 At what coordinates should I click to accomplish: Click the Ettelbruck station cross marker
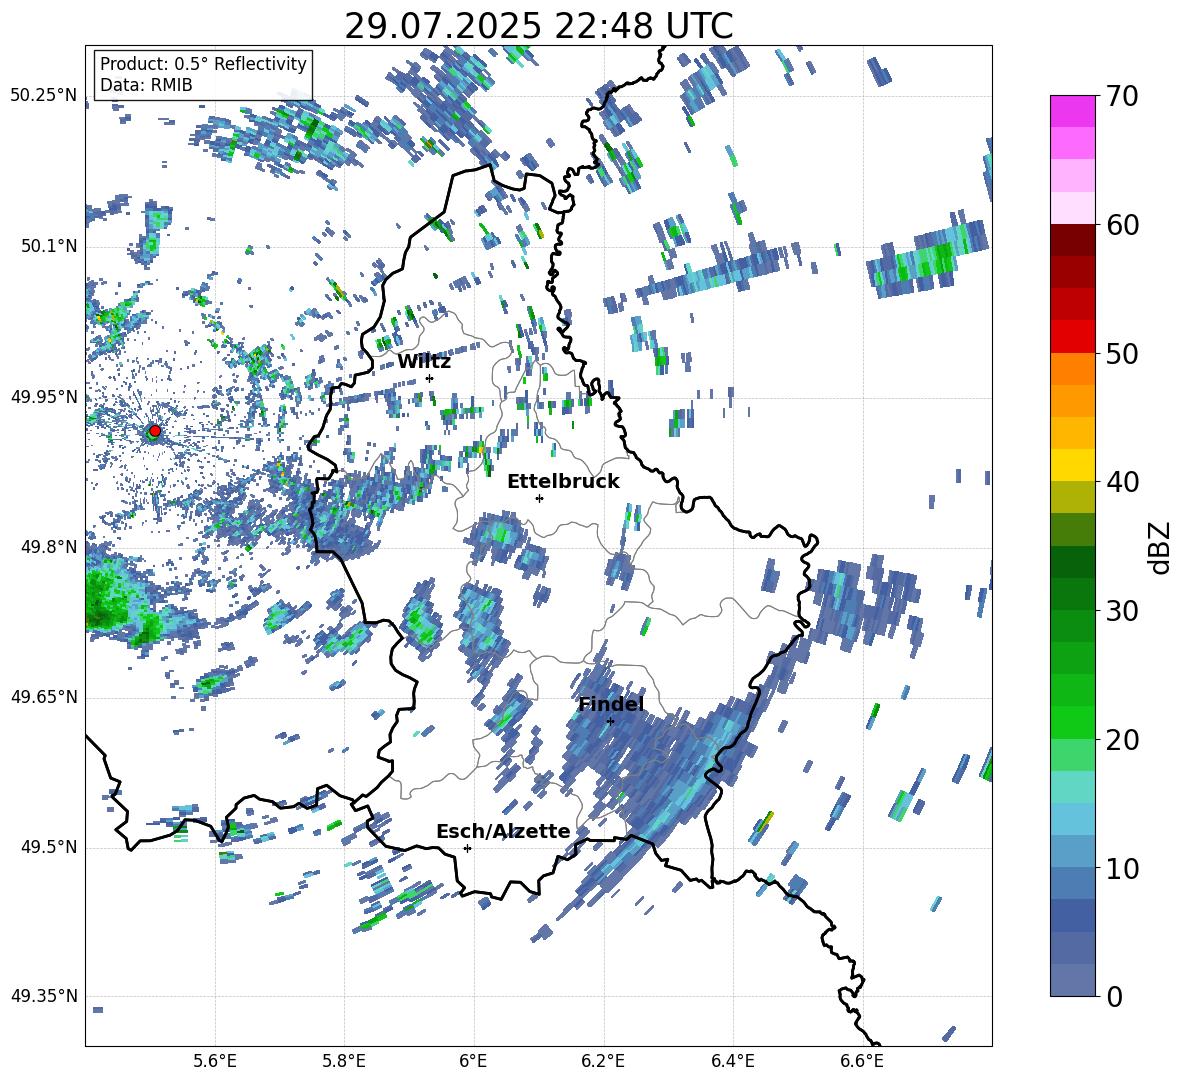click(539, 498)
